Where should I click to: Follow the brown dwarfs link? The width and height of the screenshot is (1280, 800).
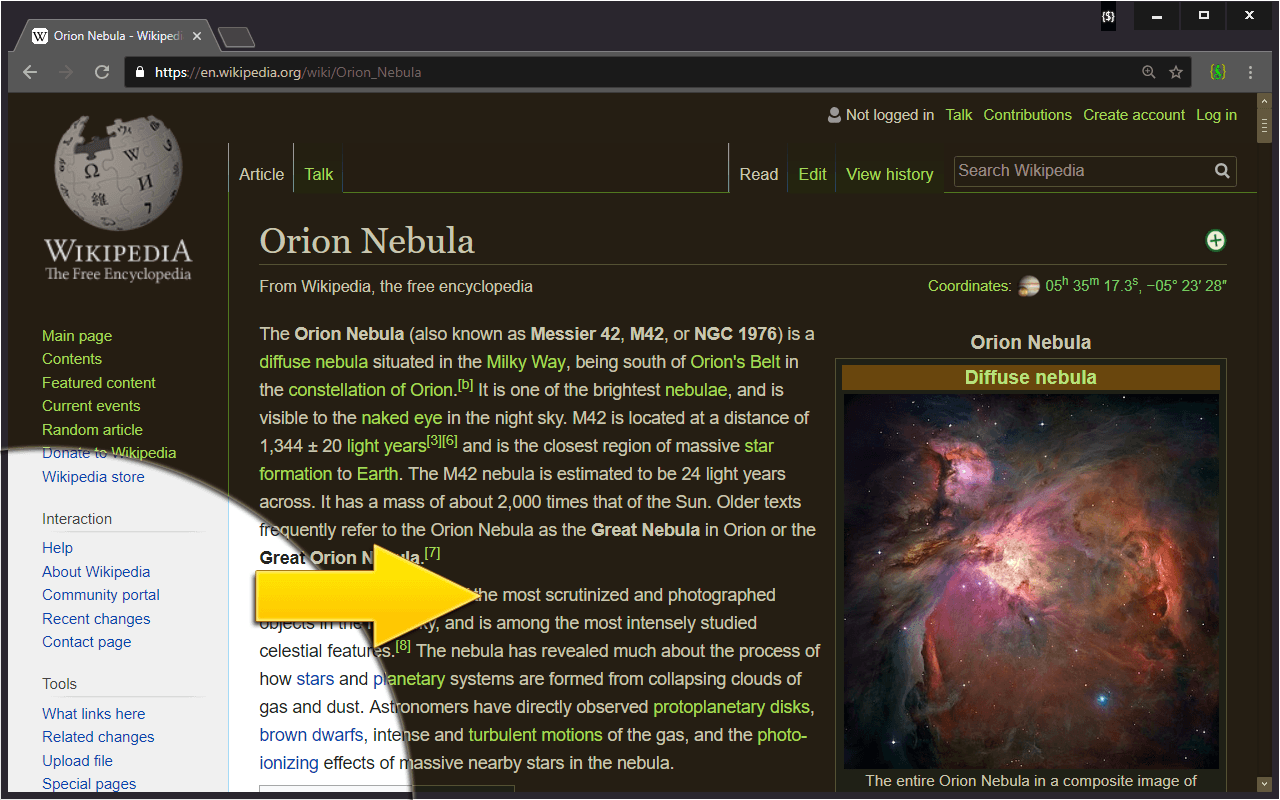point(311,735)
